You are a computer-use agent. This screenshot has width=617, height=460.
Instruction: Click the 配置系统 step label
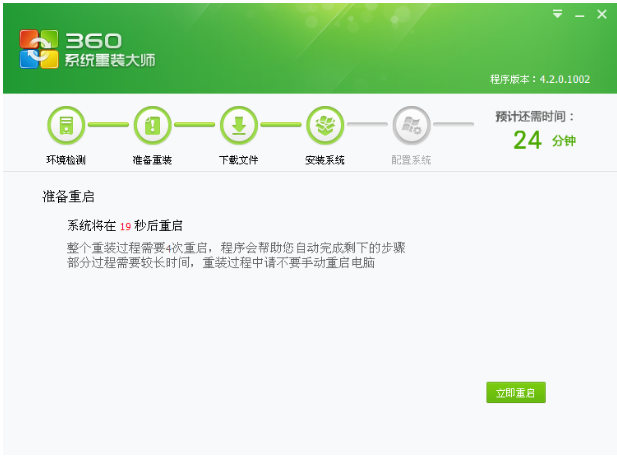411,160
